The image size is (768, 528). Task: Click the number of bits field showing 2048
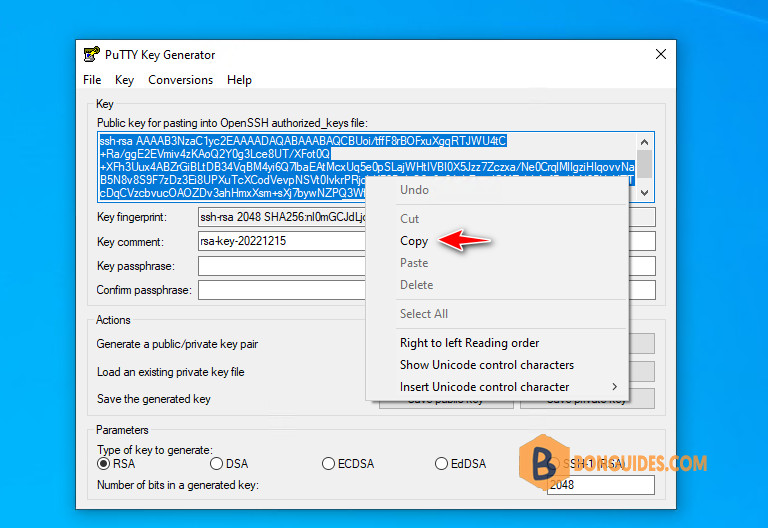tap(600, 485)
